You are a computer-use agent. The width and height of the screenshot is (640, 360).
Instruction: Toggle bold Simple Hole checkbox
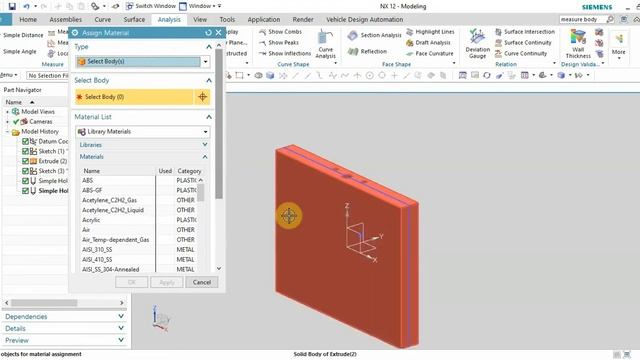point(25,191)
